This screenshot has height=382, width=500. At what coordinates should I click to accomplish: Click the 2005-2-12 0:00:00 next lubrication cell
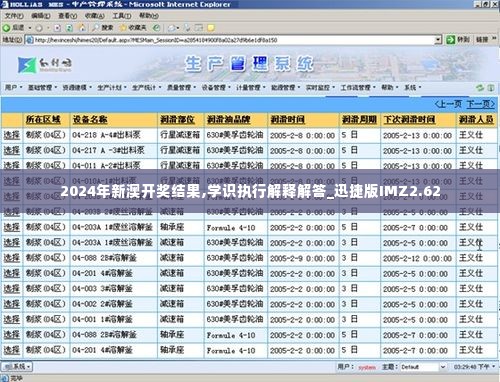[x=417, y=258]
